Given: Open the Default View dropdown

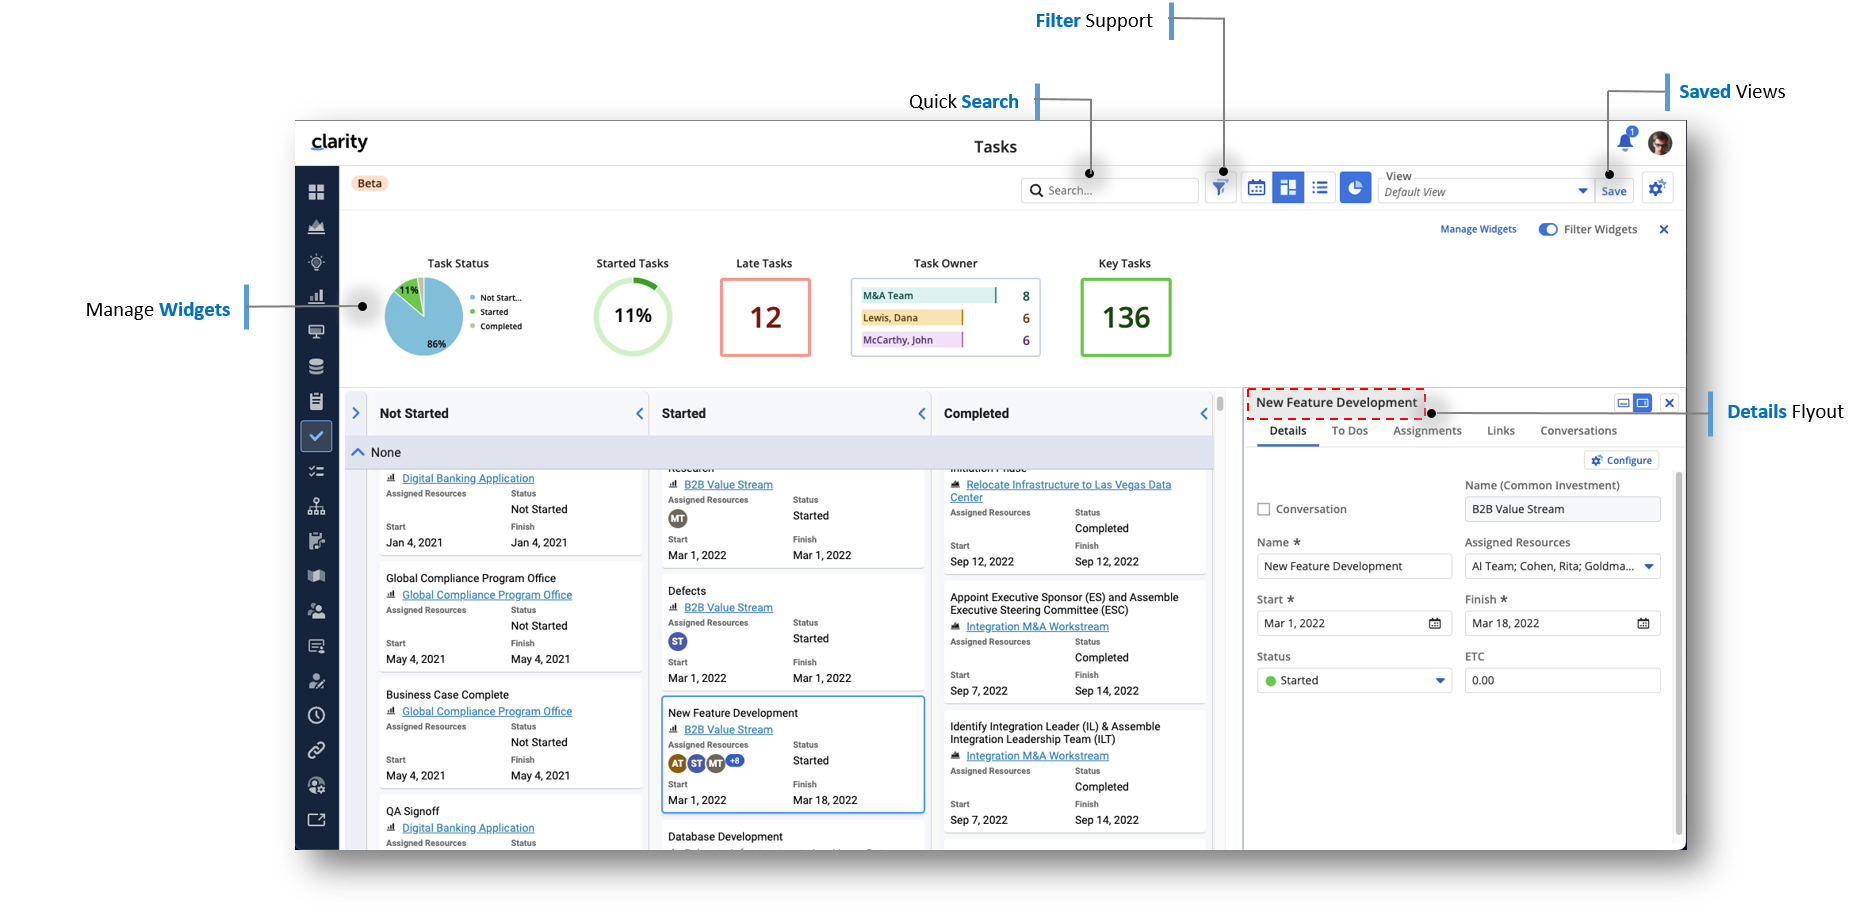Looking at the screenshot, I should click(1582, 190).
